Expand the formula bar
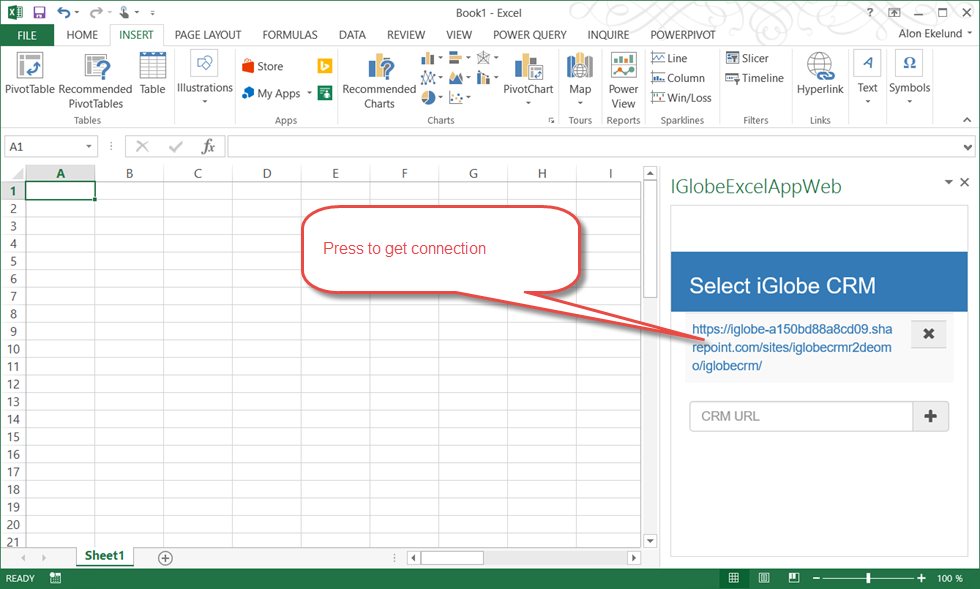Image resolution: width=980 pixels, height=589 pixels. point(968,148)
